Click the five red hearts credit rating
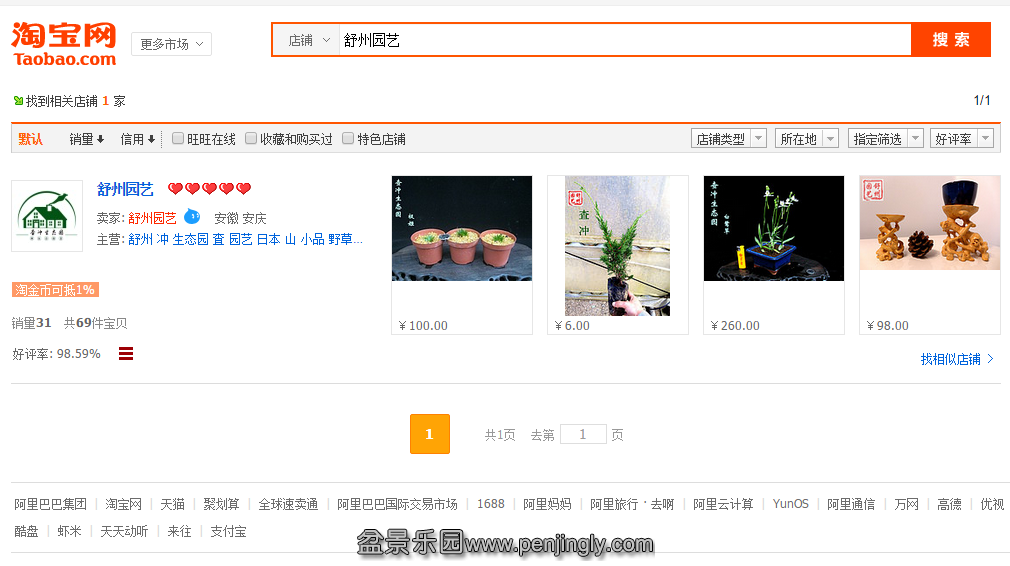The height and width of the screenshot is (566, 1010). (209, 189)
